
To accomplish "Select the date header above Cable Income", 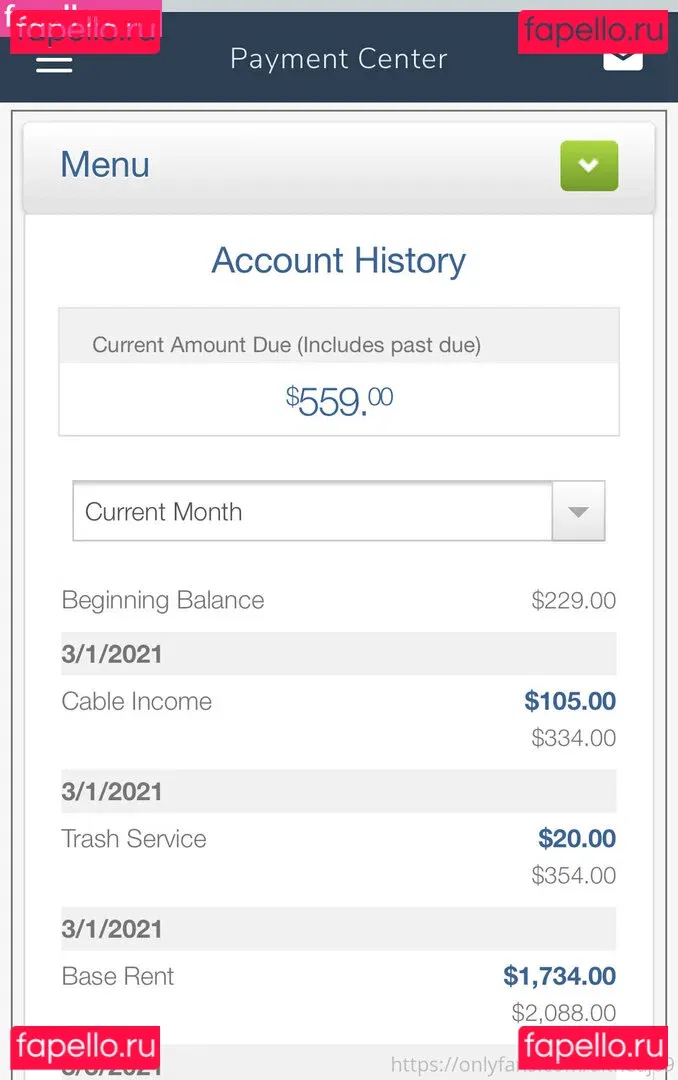I will point(112,655).
